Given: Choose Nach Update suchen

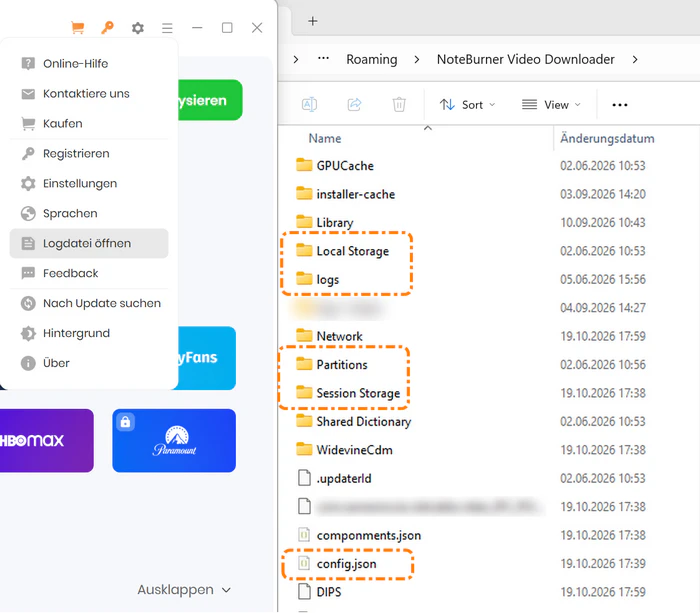Looking at the screenshot, I should 89,303.
